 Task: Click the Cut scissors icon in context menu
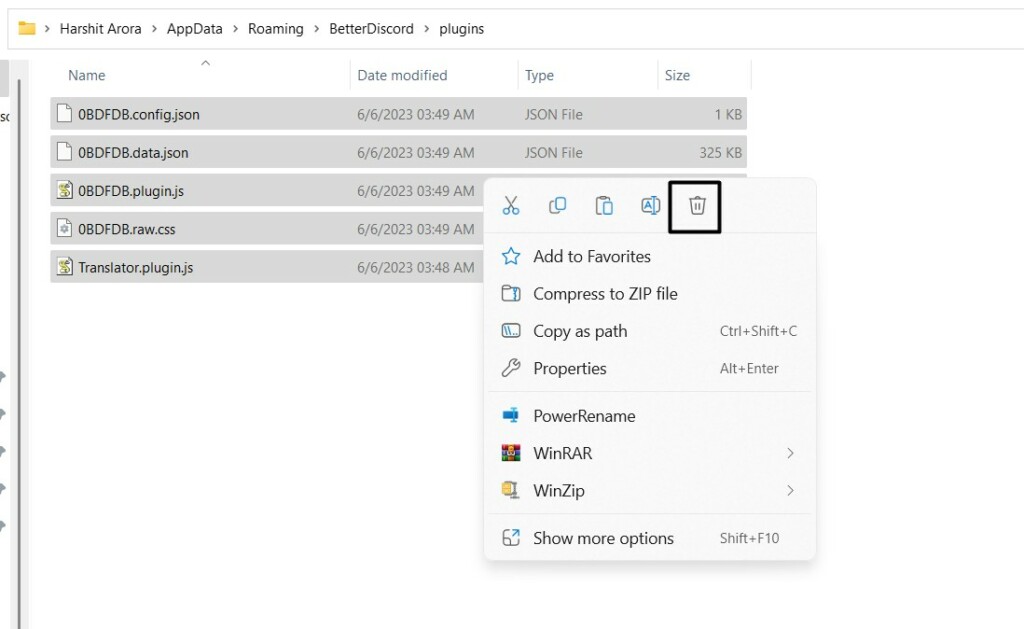511,206
